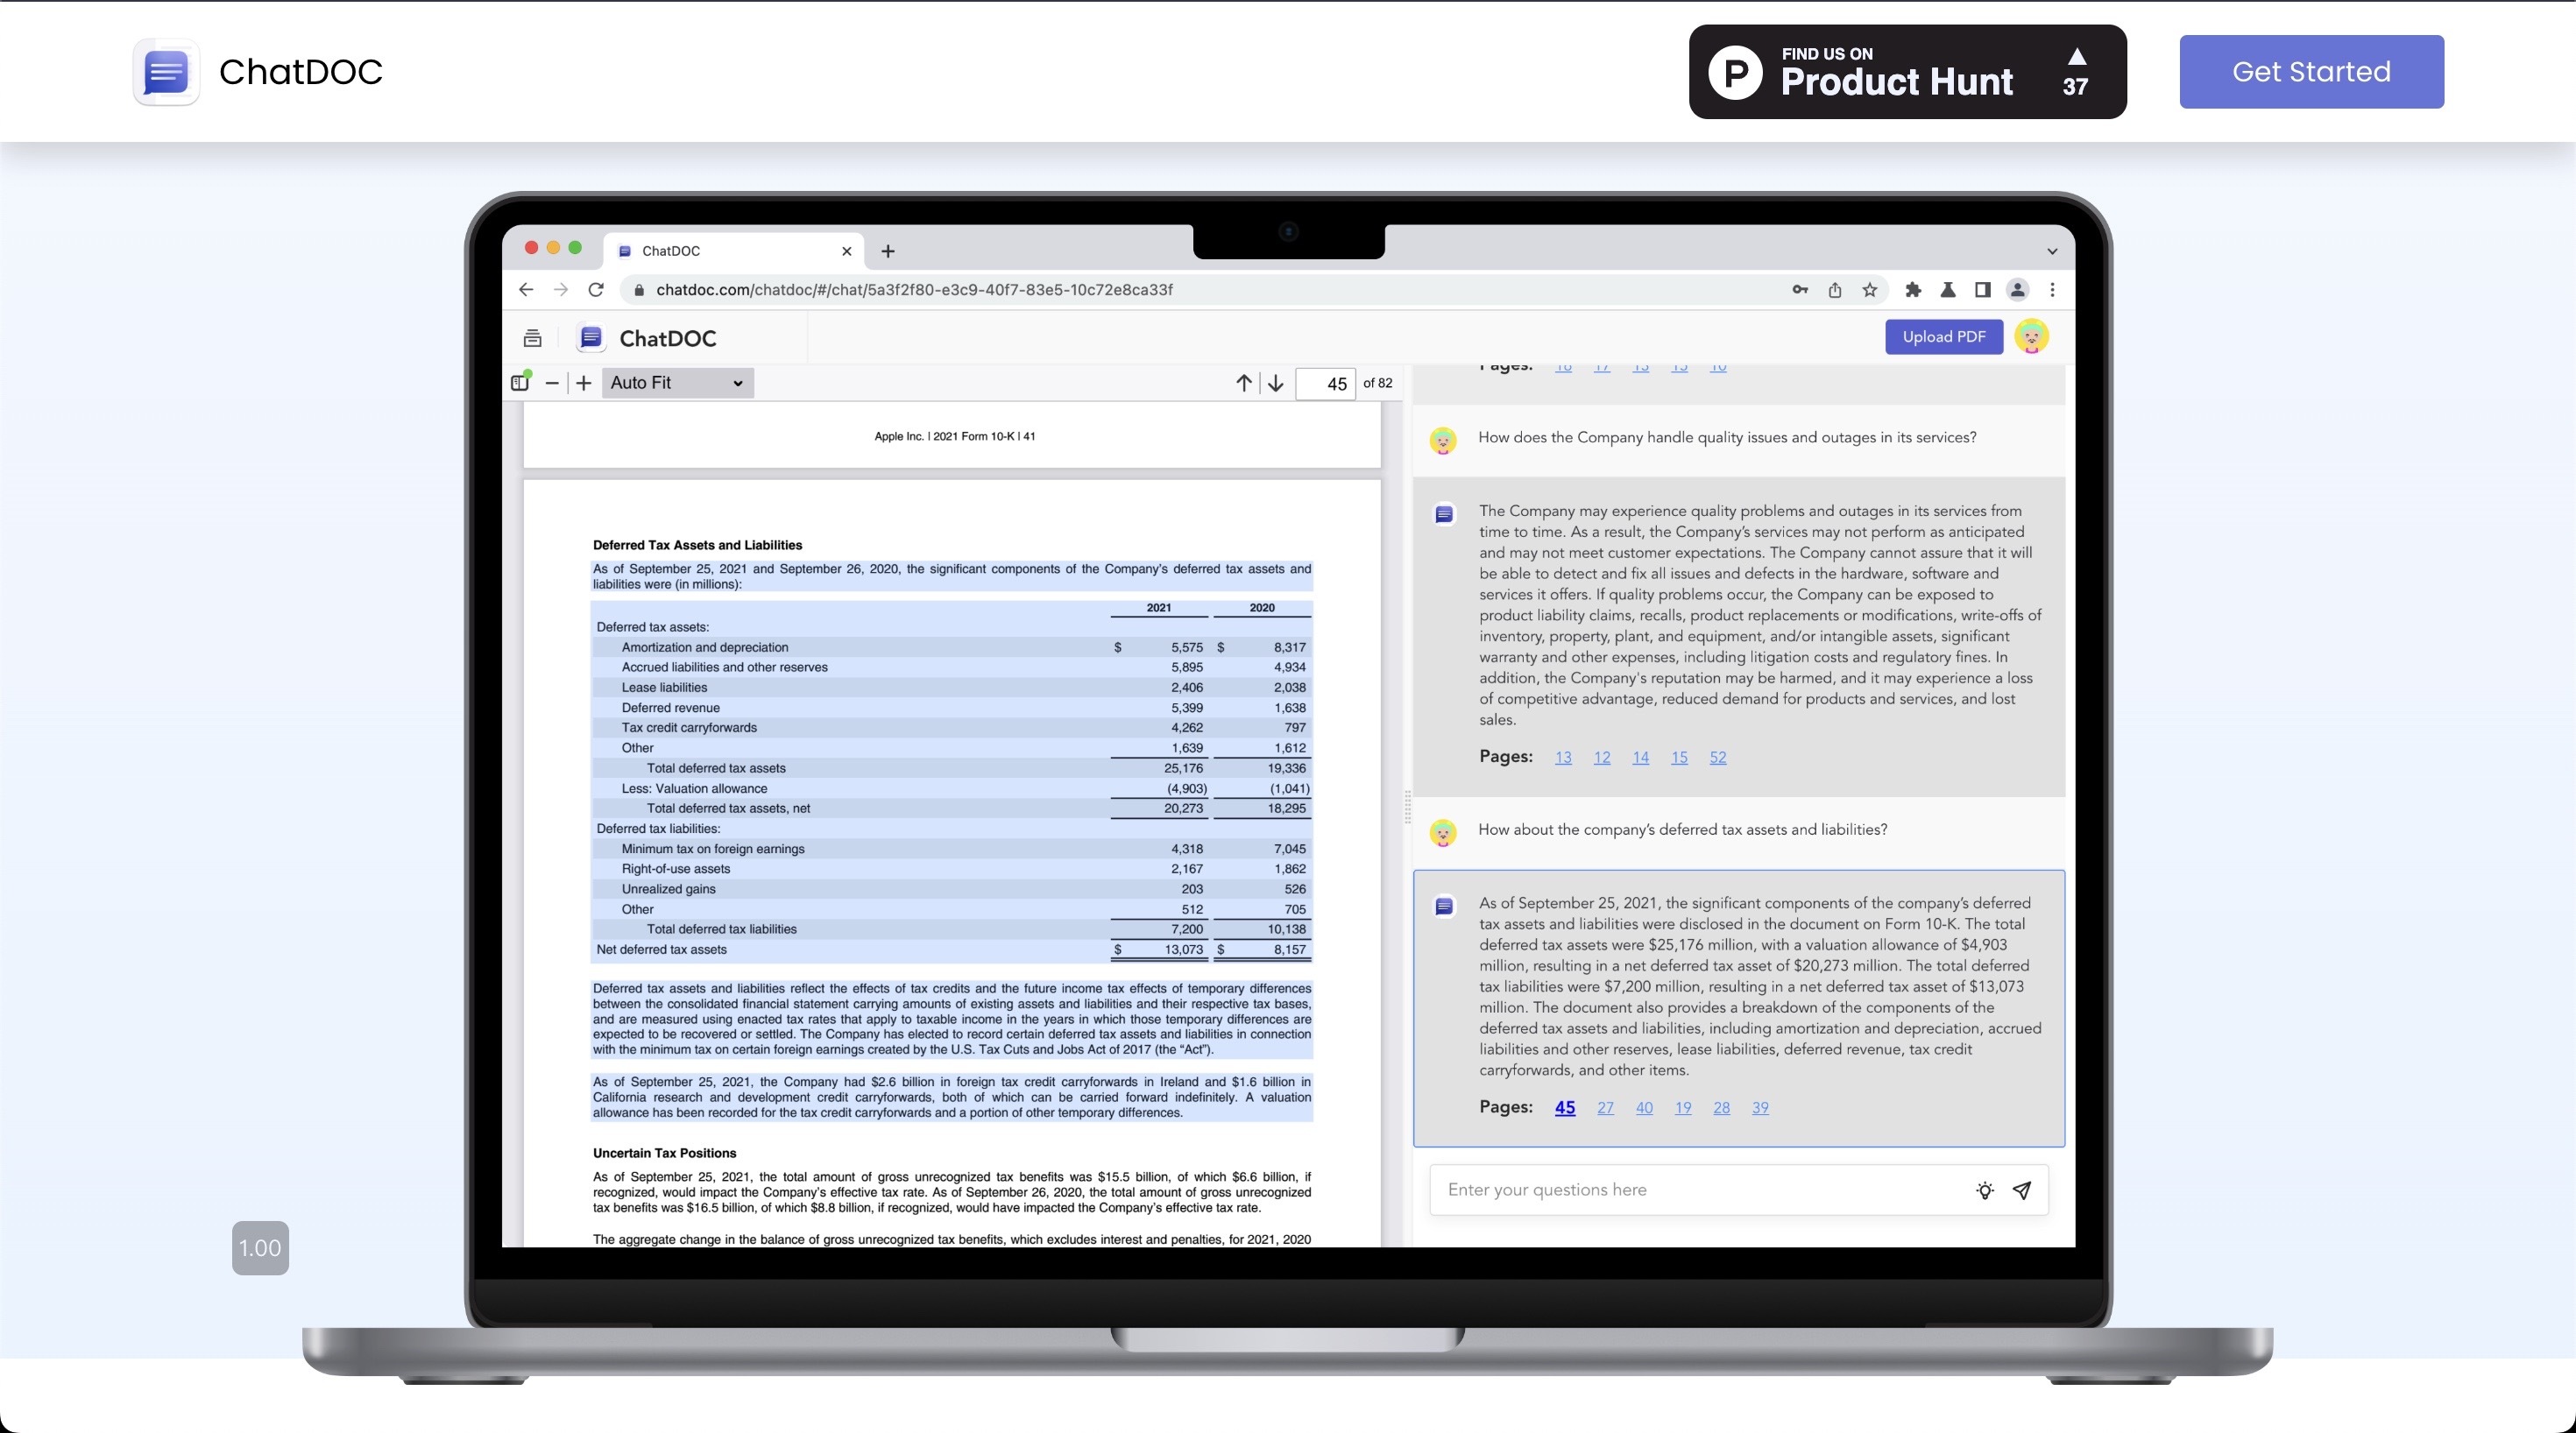Open page 52 link in the quality issues answer

coord(1718,758)
